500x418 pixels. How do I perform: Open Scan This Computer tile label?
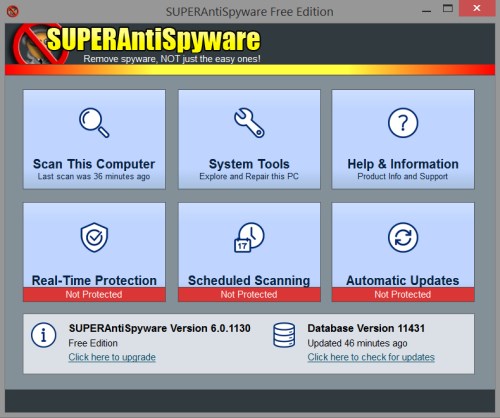94,164
